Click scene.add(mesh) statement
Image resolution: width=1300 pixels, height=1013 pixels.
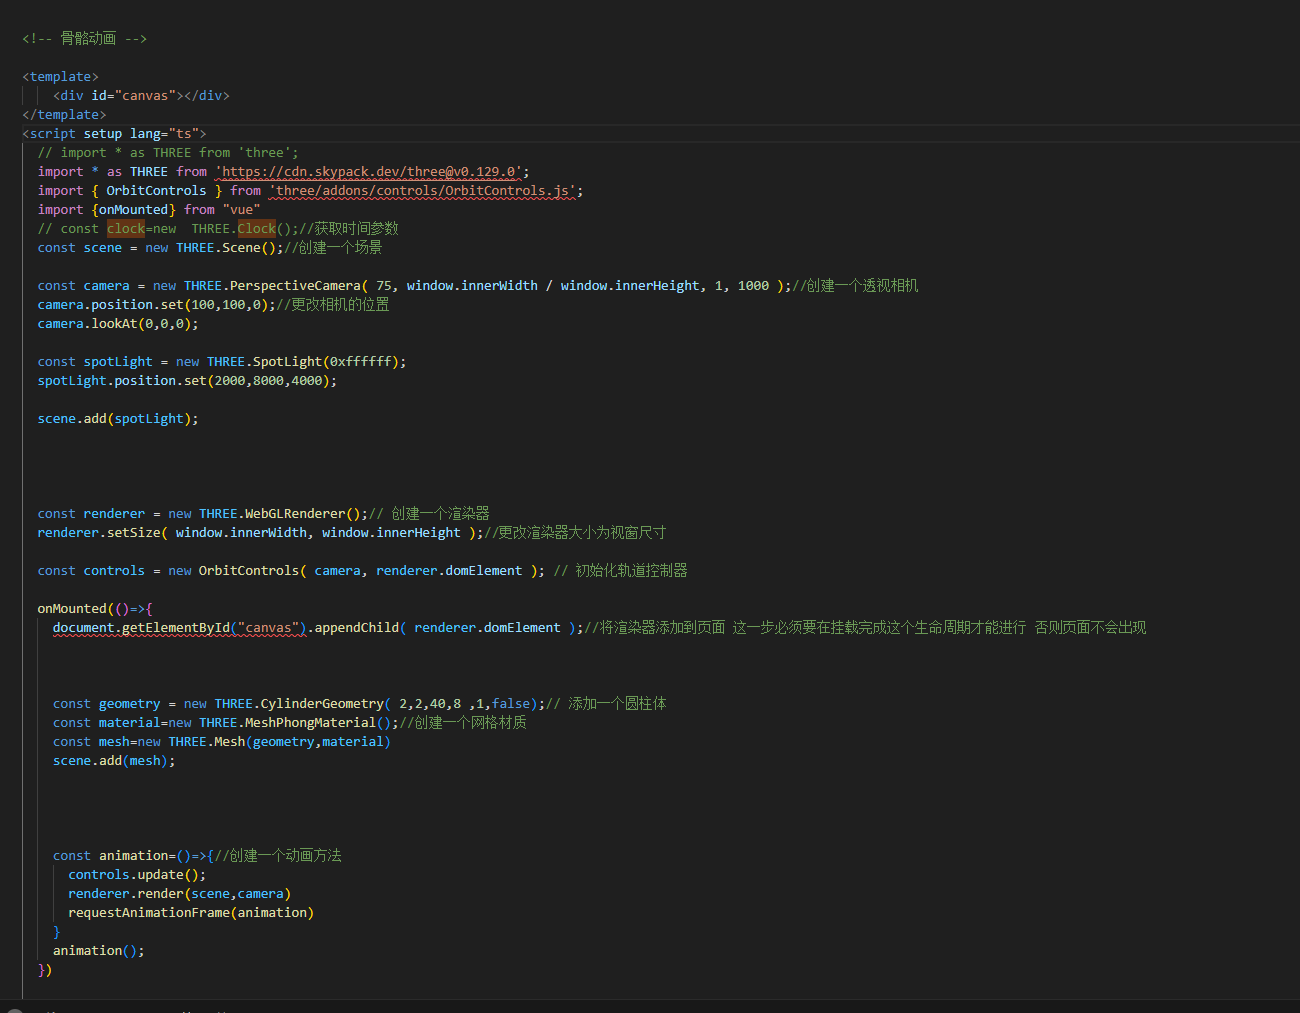point(114,761)
